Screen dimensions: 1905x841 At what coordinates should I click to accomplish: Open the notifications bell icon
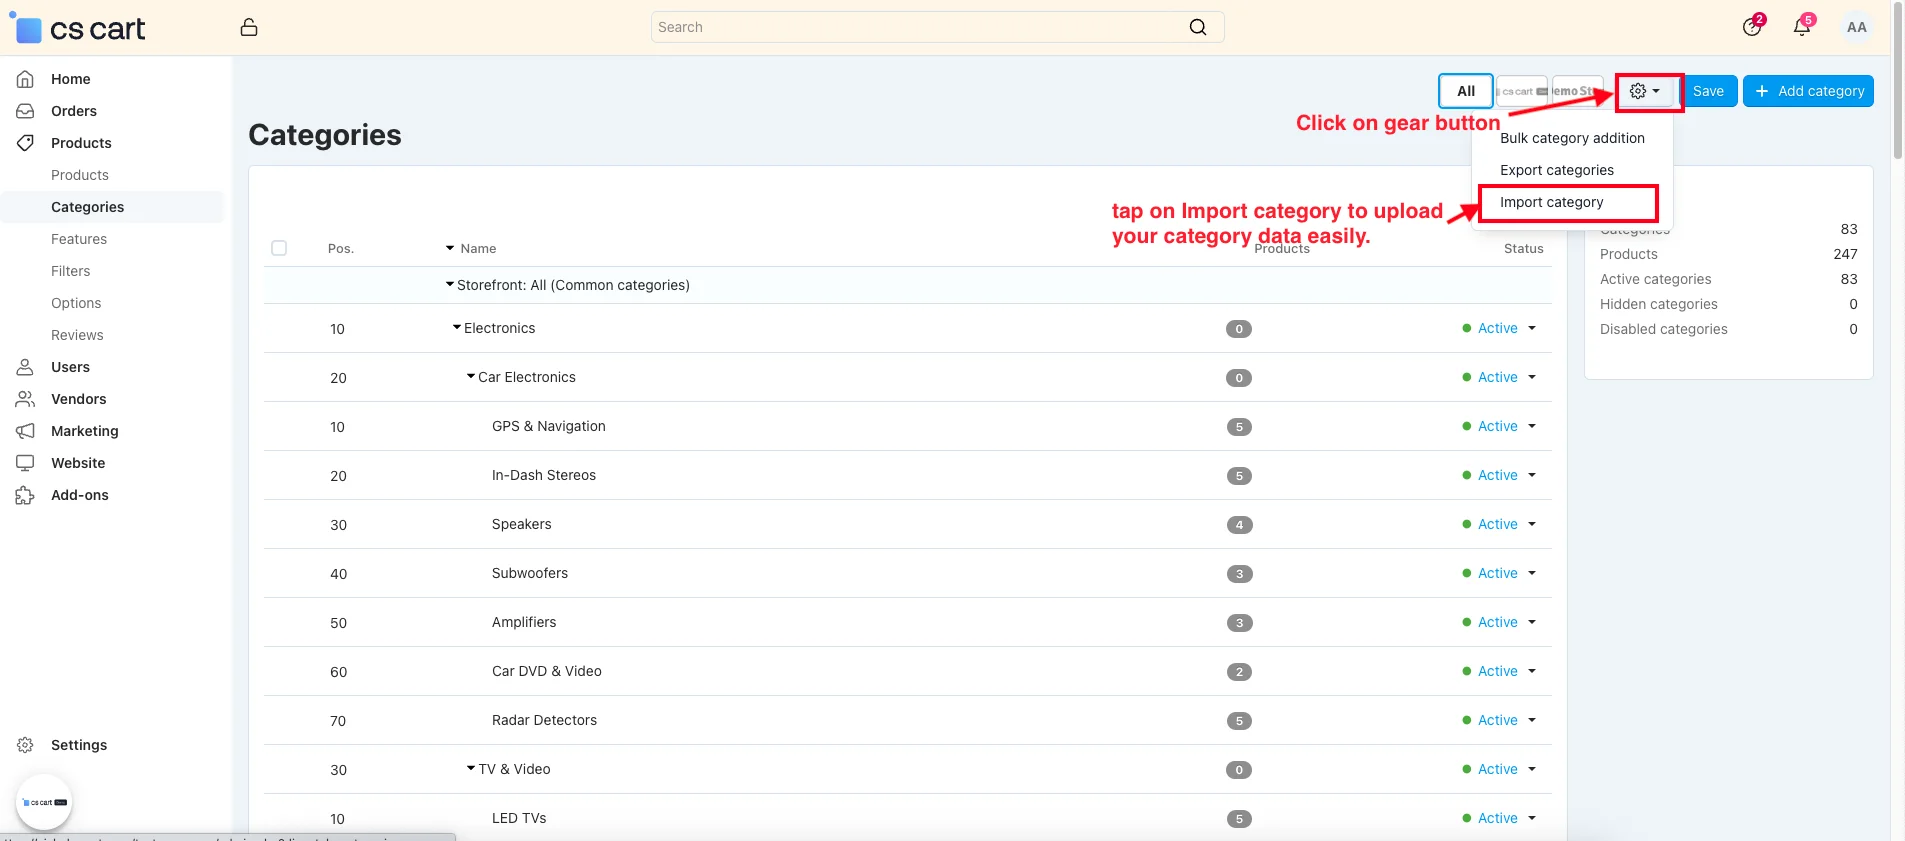click(1801, 28)
